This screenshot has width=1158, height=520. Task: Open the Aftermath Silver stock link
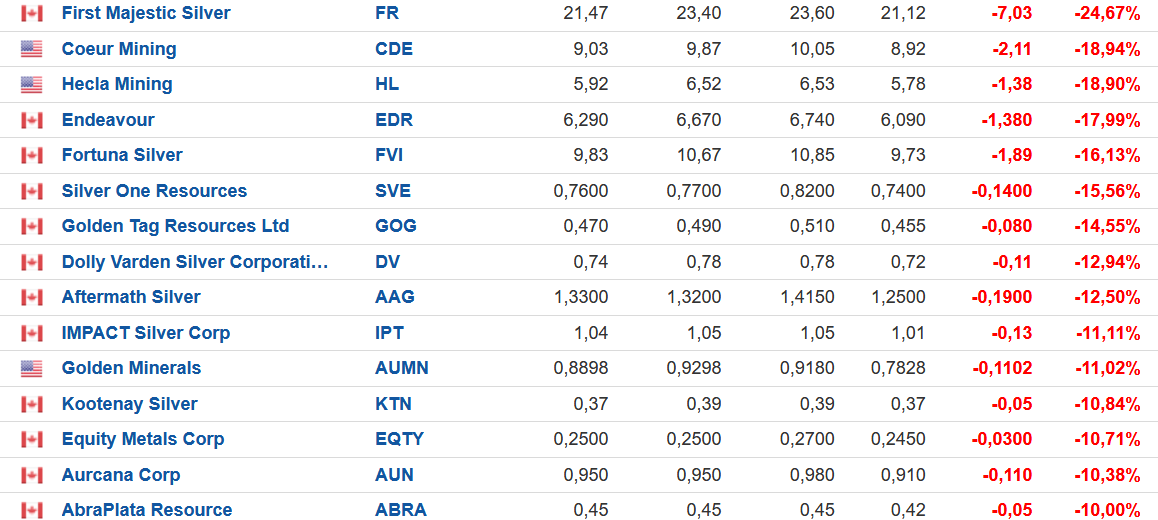coord(131,297)
